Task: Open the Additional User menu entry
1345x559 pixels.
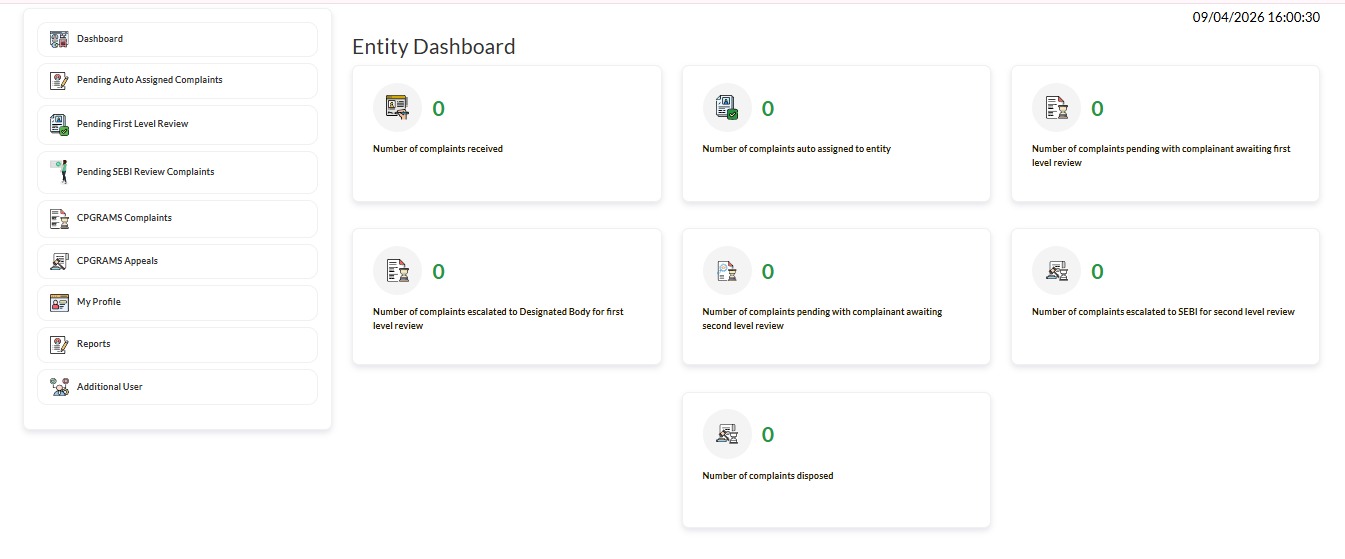Action: click(x=110, y=387)
